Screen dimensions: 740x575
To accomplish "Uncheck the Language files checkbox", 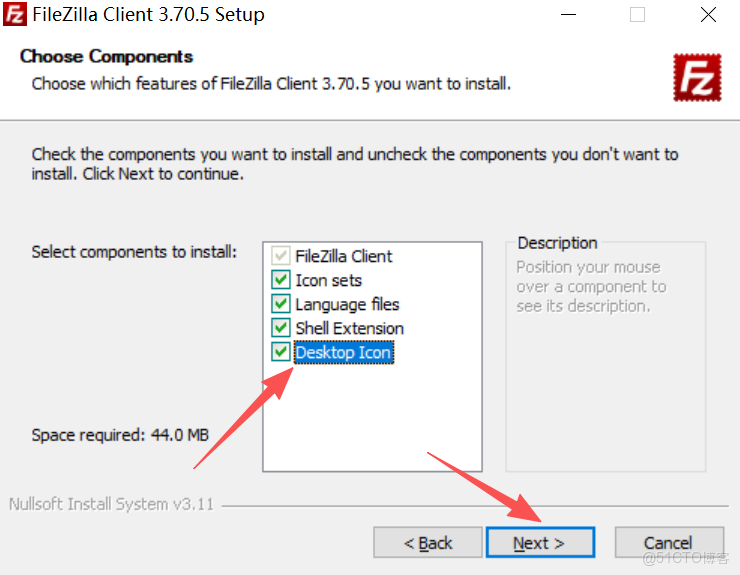I will click(x=281, y=304).
